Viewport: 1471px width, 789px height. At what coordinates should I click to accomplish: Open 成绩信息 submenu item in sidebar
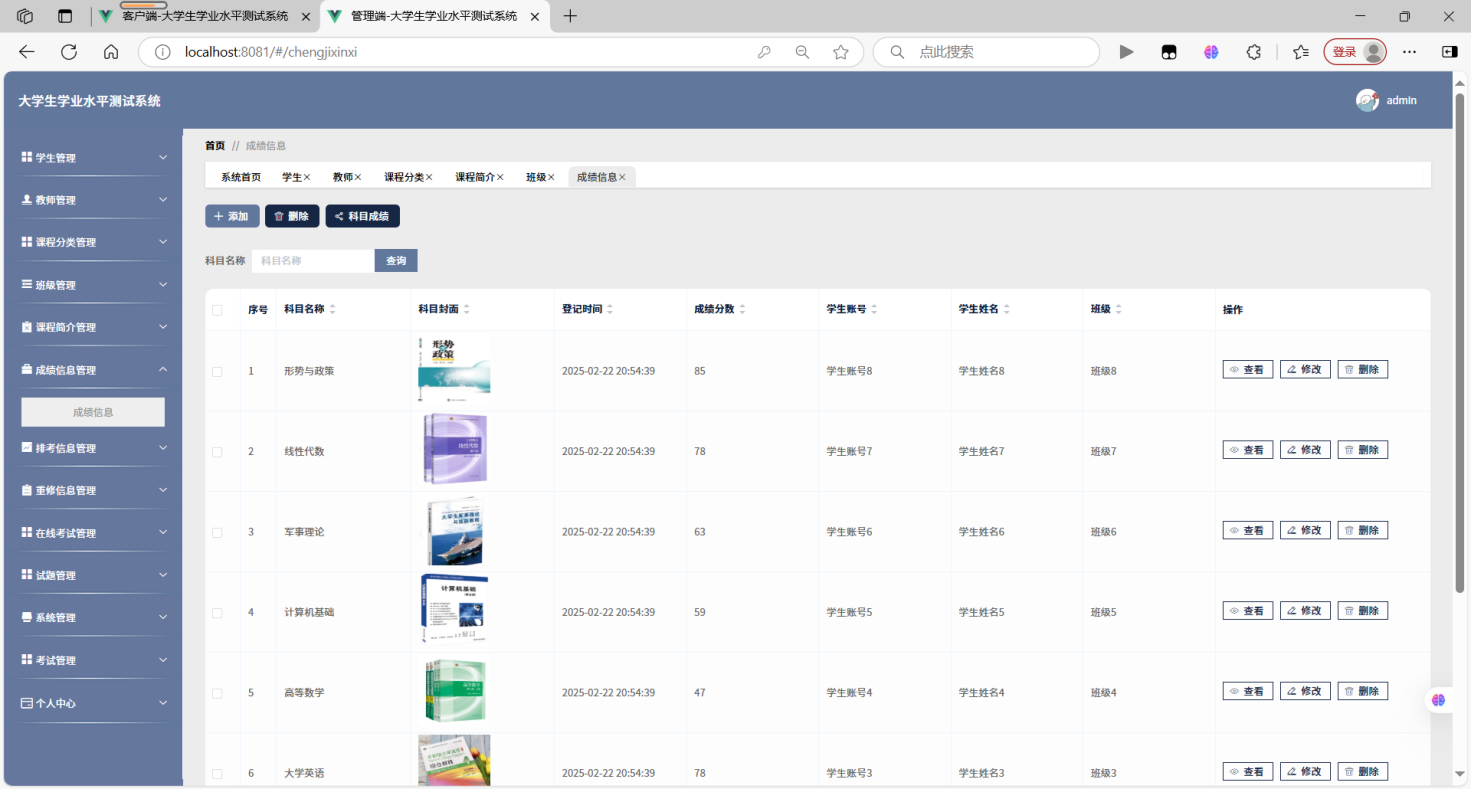[x=93, y=412]
